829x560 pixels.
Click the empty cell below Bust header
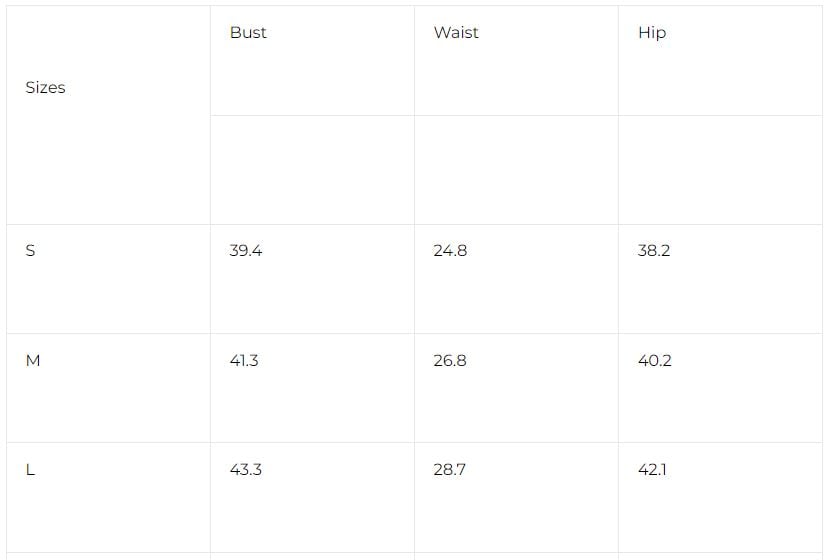pyautogui.click(x=312, y=170)
